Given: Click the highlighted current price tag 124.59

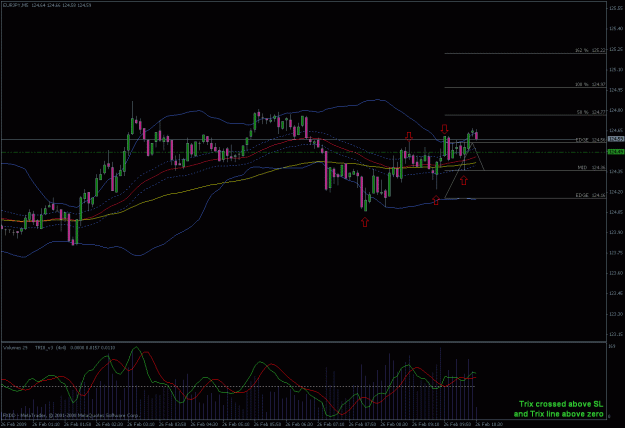Looking at the screenshot, I should coord(616,139).
